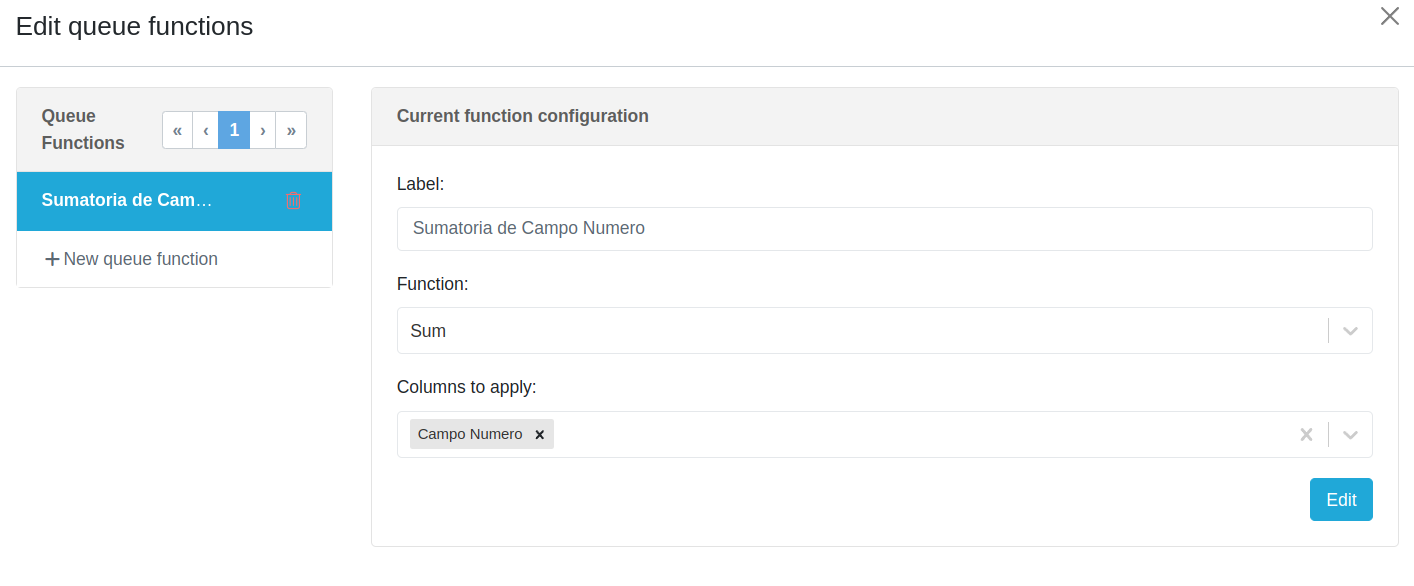Viewport: 1414px width, 586px height.
Task: Click the Queue Functions panel heading
Action: point(83,129)
